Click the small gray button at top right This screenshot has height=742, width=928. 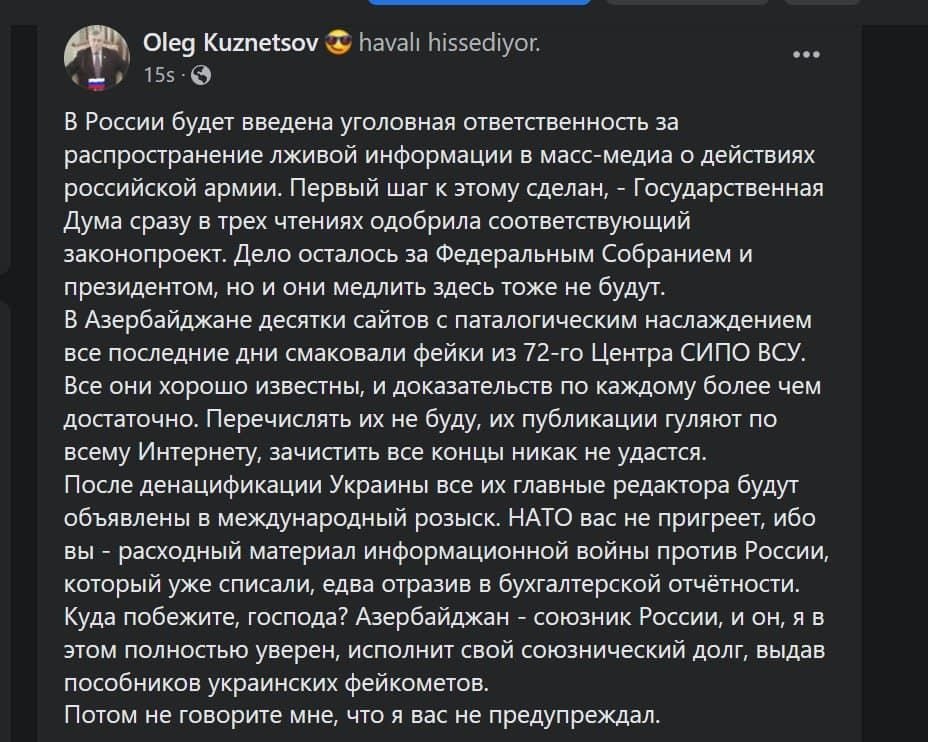coord(822,2)
